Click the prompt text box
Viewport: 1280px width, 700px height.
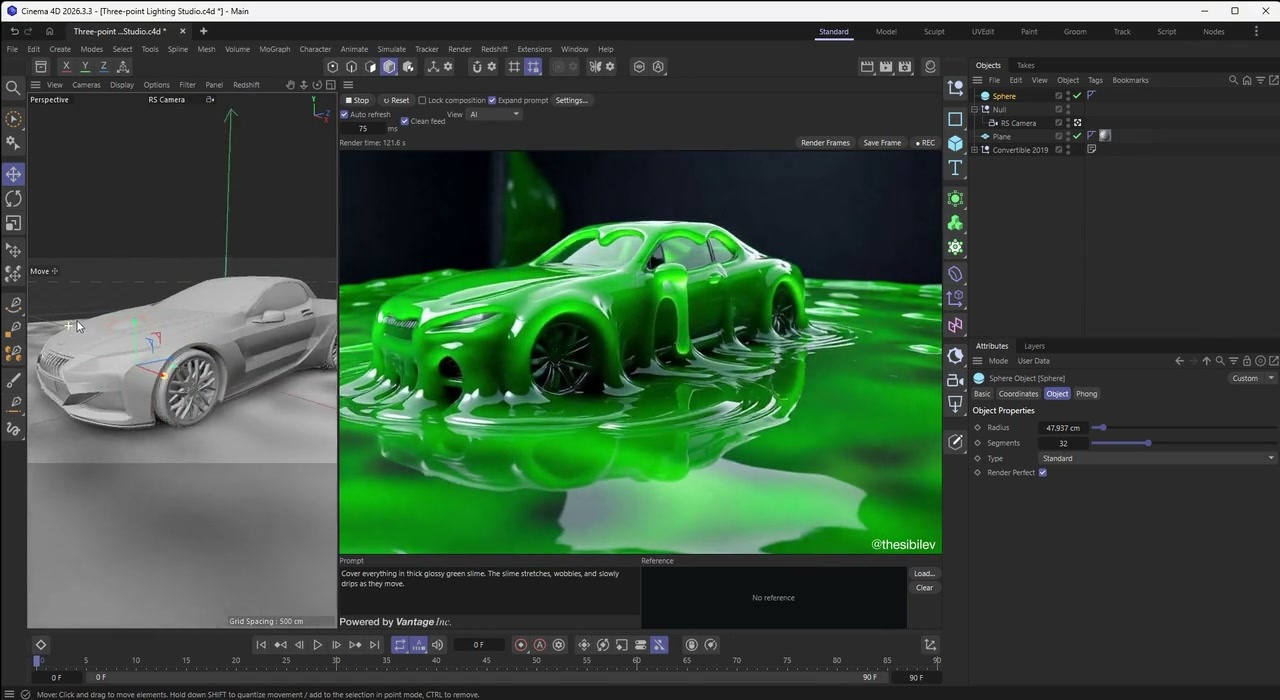[489, 591]
